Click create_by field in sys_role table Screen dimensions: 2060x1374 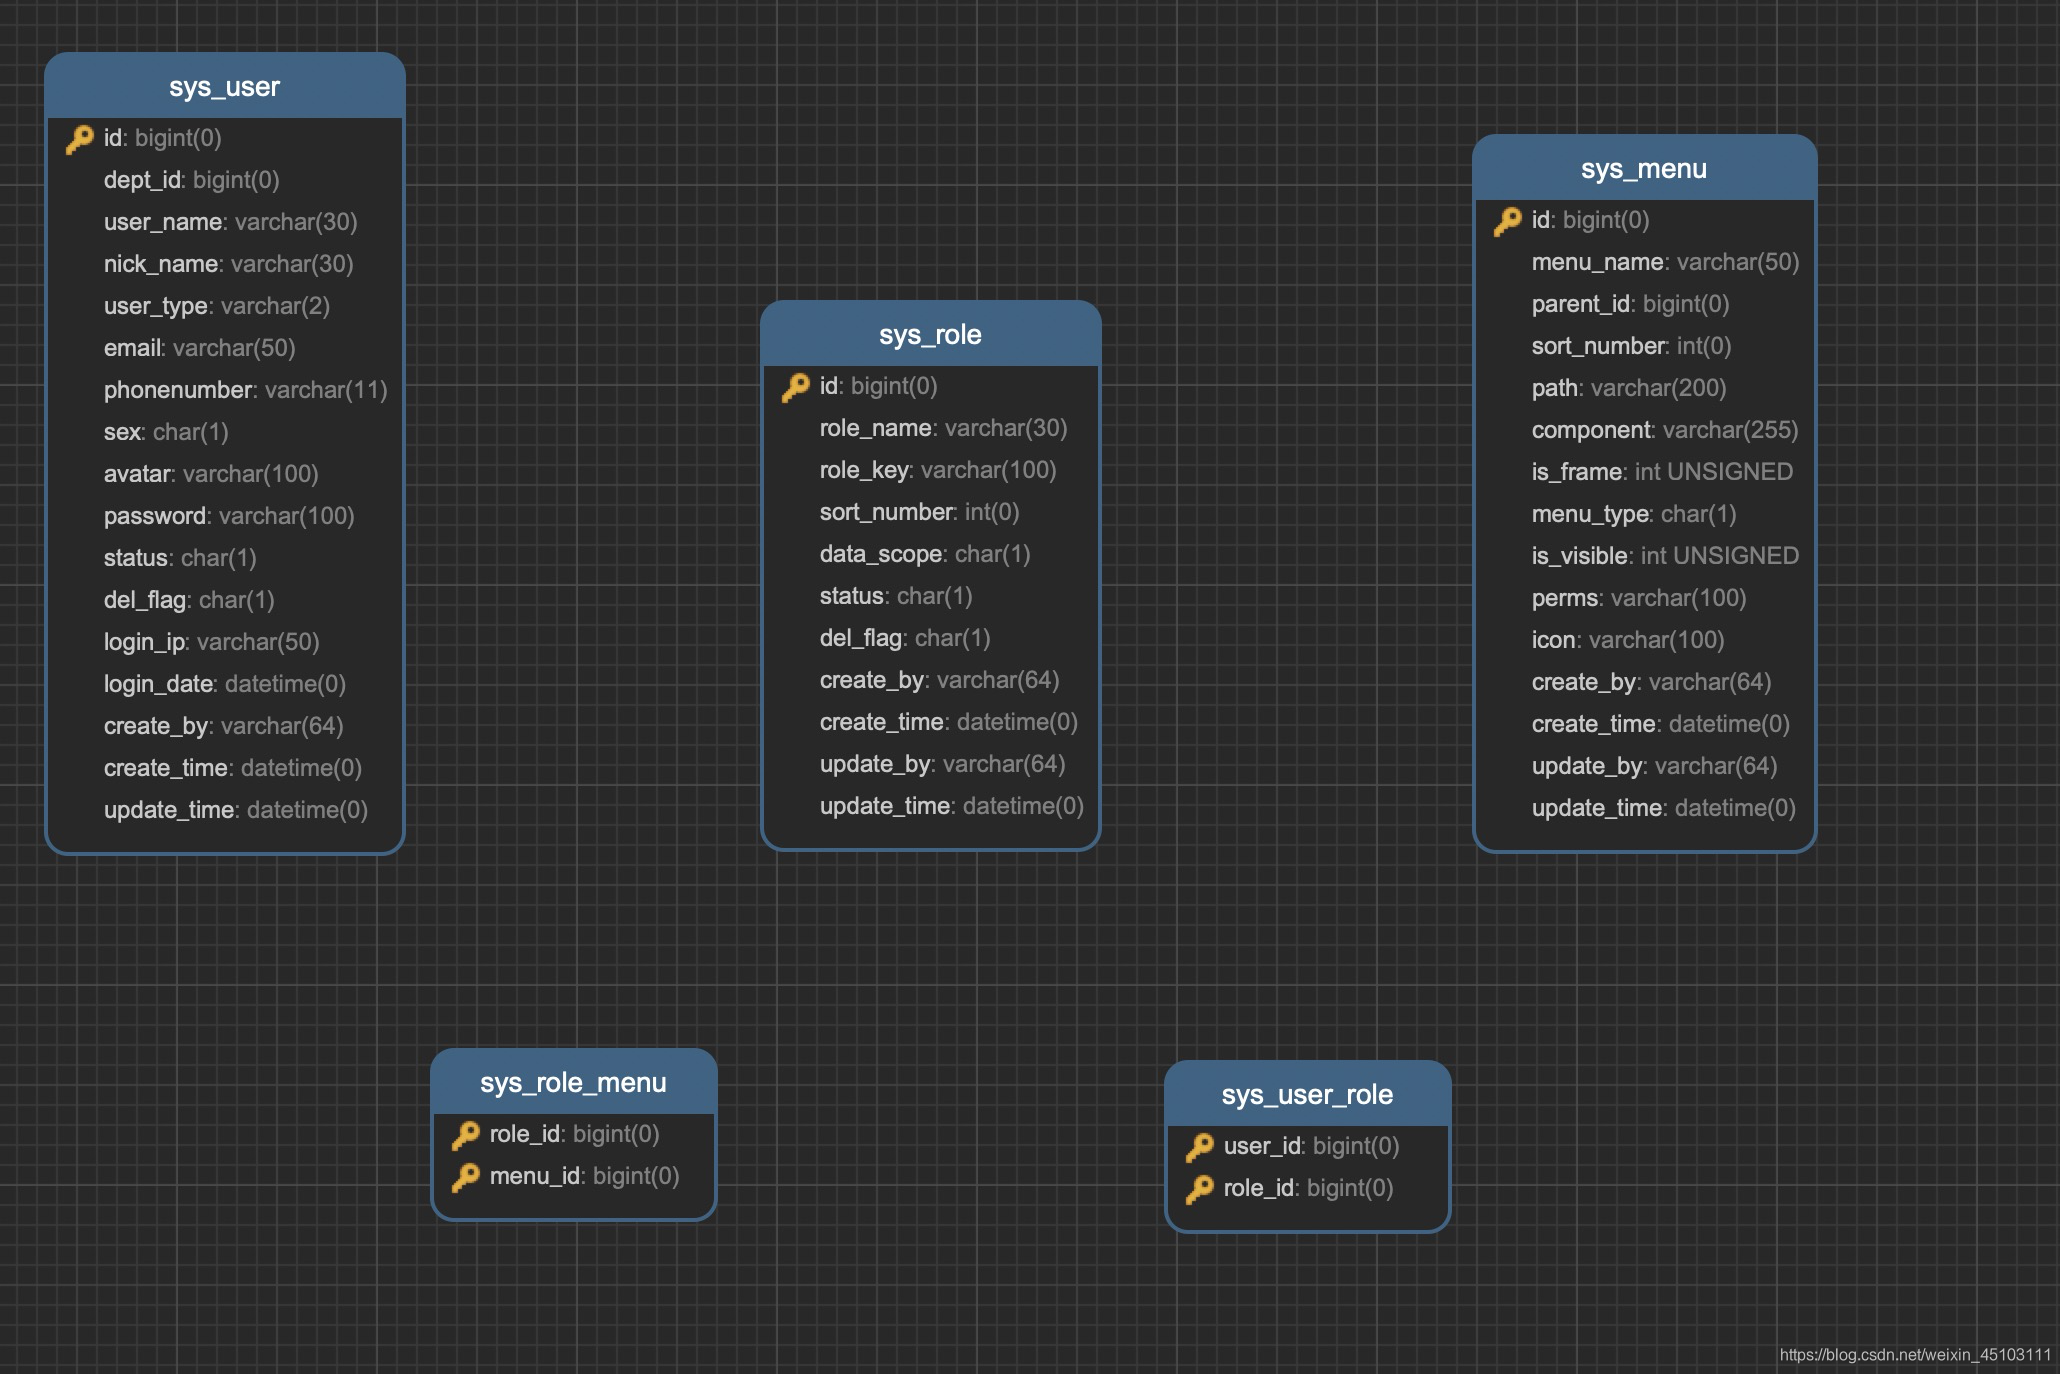click(940, 680)
